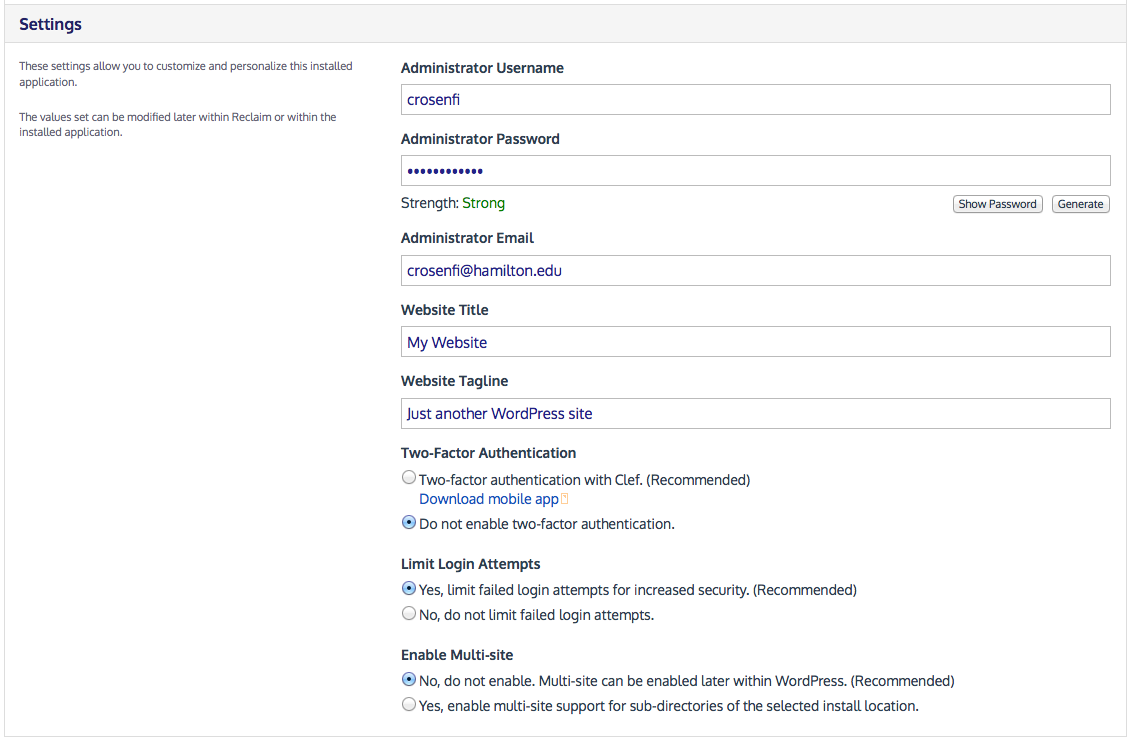Open external link icon beside Download mobile app
The height and width of the screenshot is (737, 1131).
[565, 498]
